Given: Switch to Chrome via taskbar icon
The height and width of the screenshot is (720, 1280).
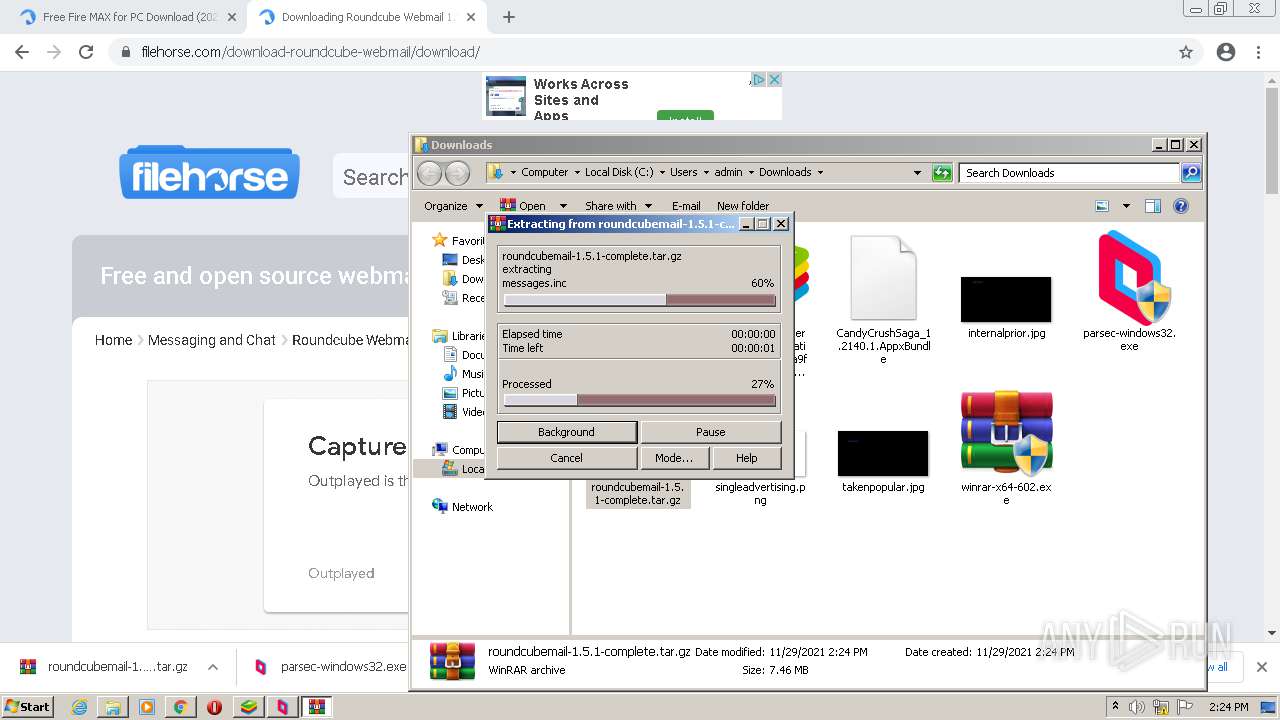Looking at the screenshot, I should tap(180, 707).
